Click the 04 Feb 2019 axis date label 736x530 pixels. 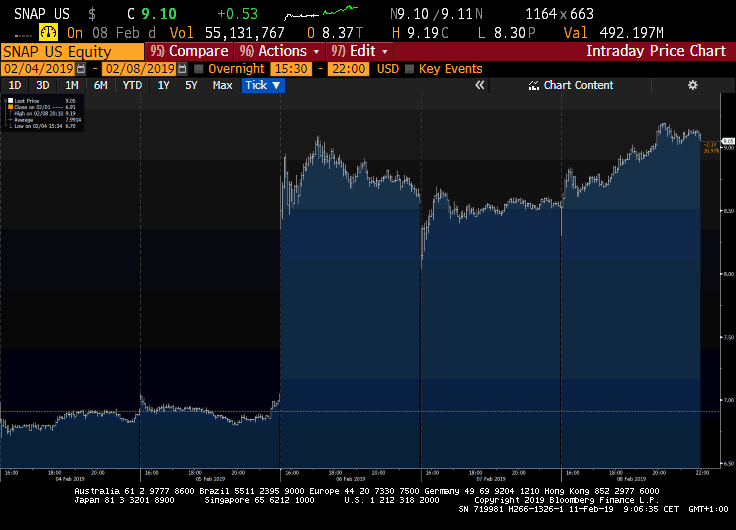pos(70,479)
